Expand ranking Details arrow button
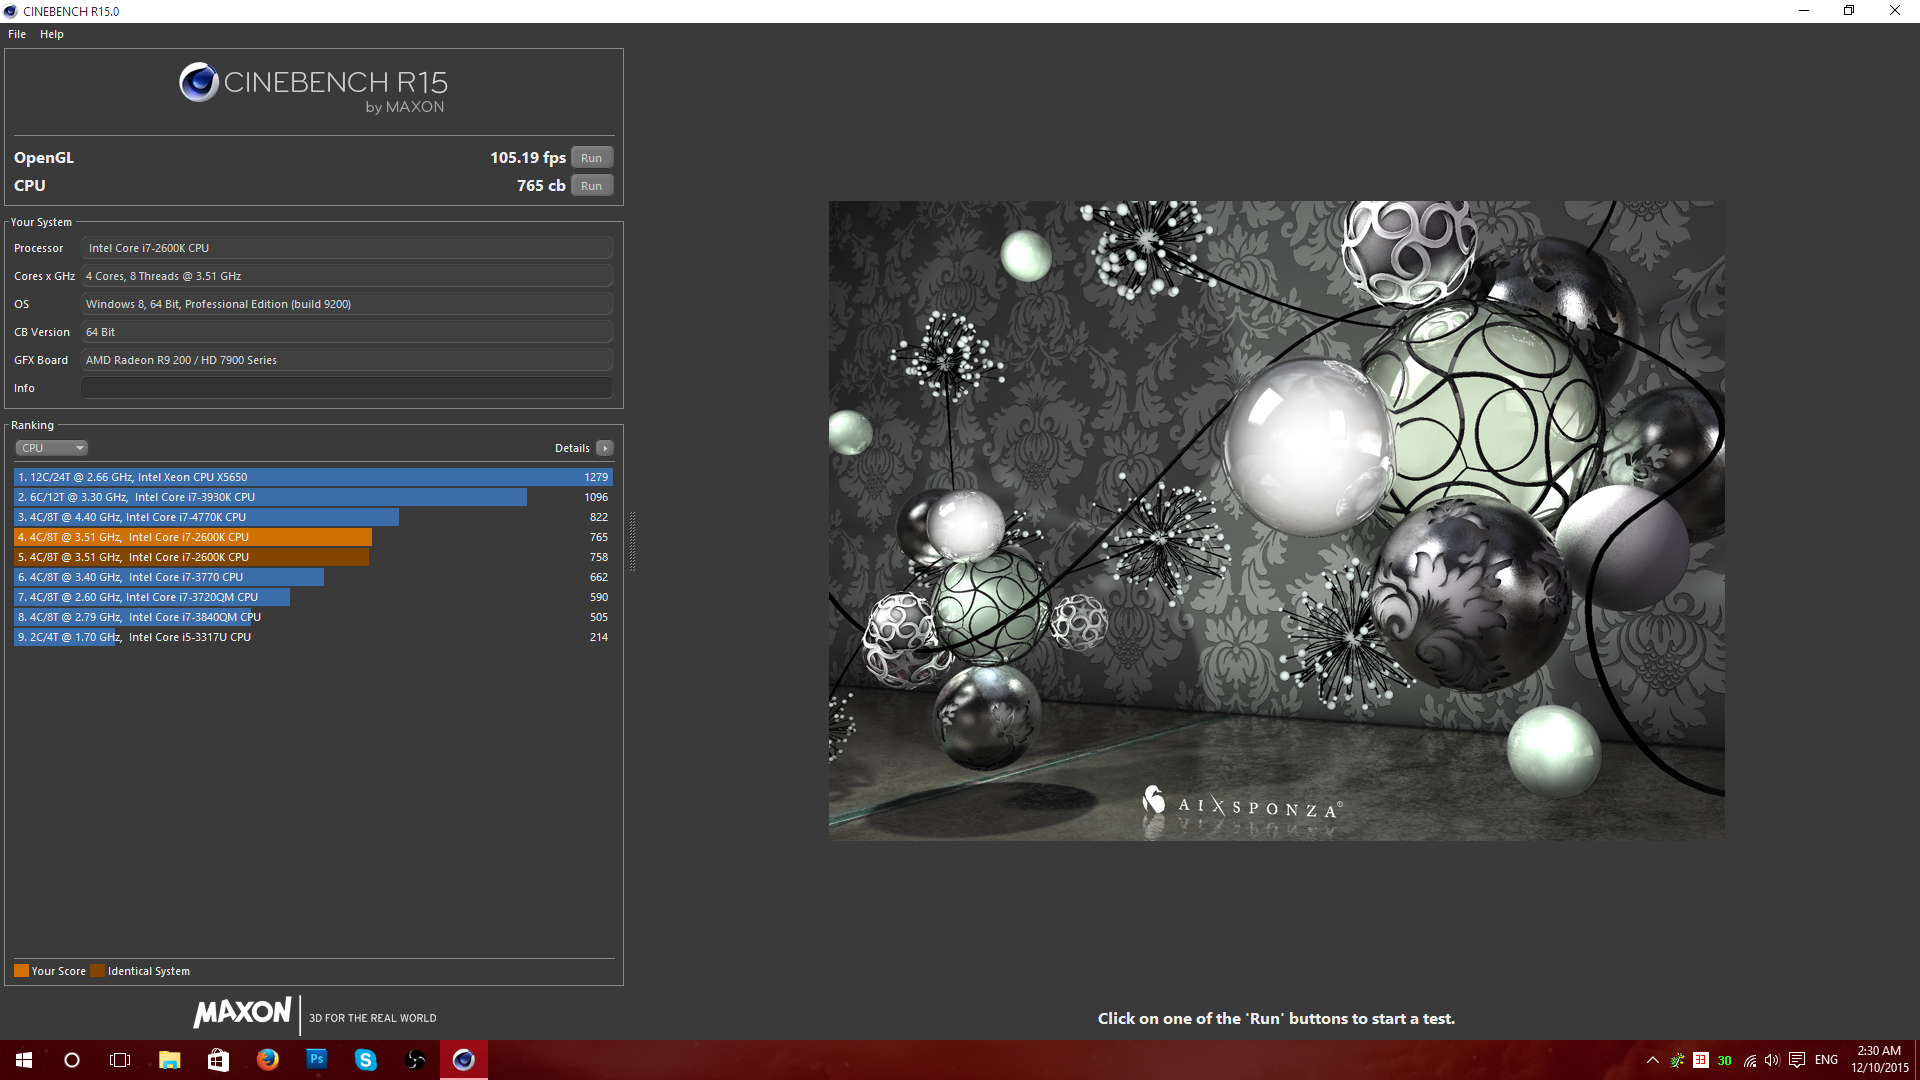 coord(604,448)
